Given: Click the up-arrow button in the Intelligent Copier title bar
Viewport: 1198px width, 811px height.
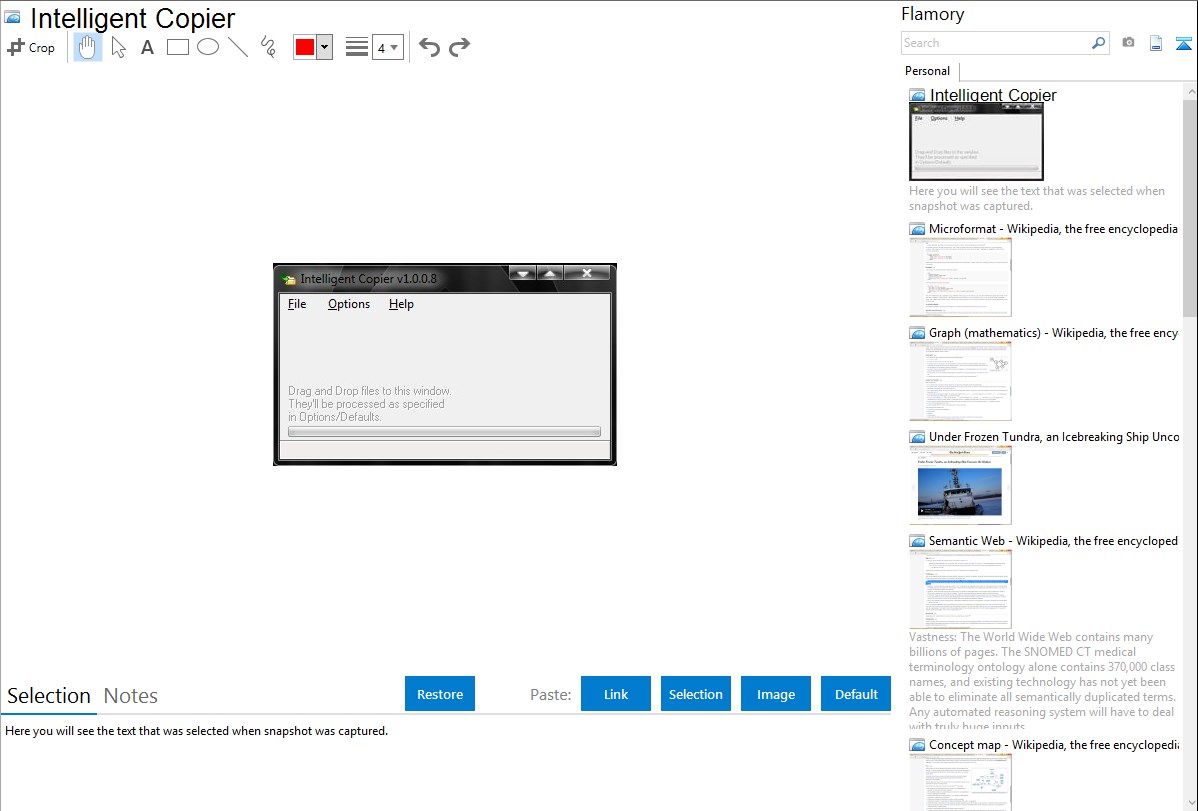Looking at the screenshot, I should 550,273.
